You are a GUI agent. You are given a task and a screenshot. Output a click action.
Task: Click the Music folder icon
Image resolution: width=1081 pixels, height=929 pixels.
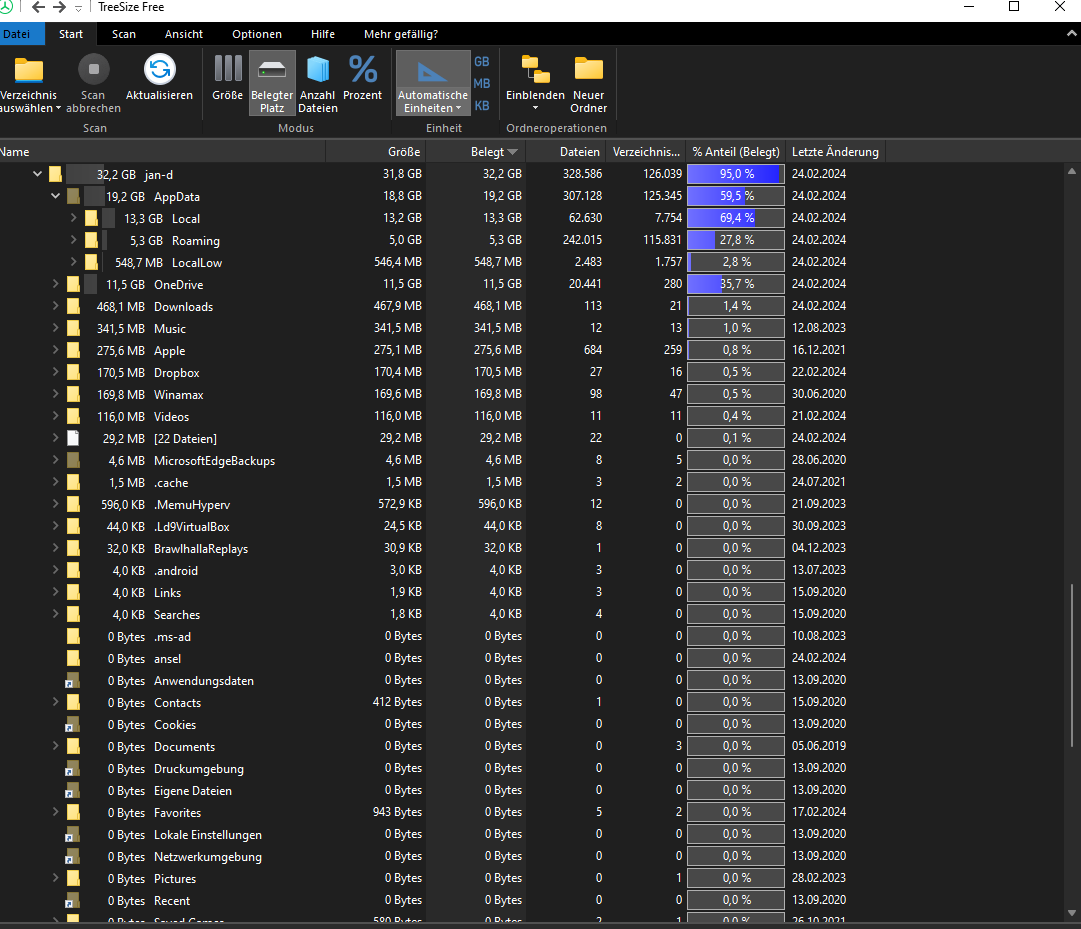pyautogui.click(x=73, y=329)
